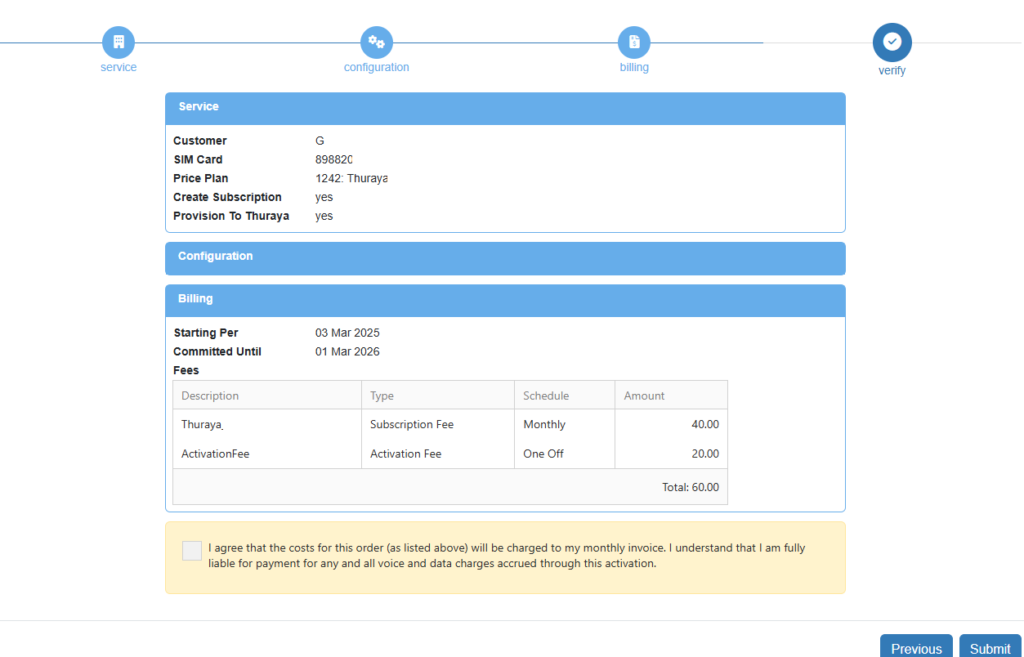Go to the 'service' step label
The height and width of the screenshot is (657, 1024).
(118, 67)
